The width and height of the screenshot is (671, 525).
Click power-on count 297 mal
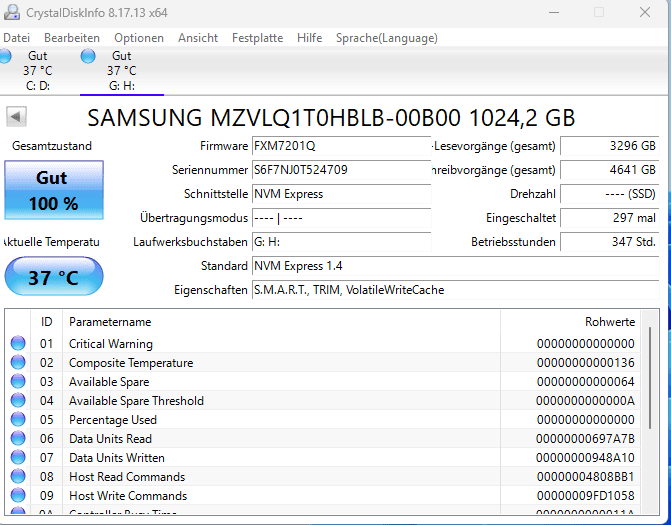pyautogui.click(x=609, y=218)
